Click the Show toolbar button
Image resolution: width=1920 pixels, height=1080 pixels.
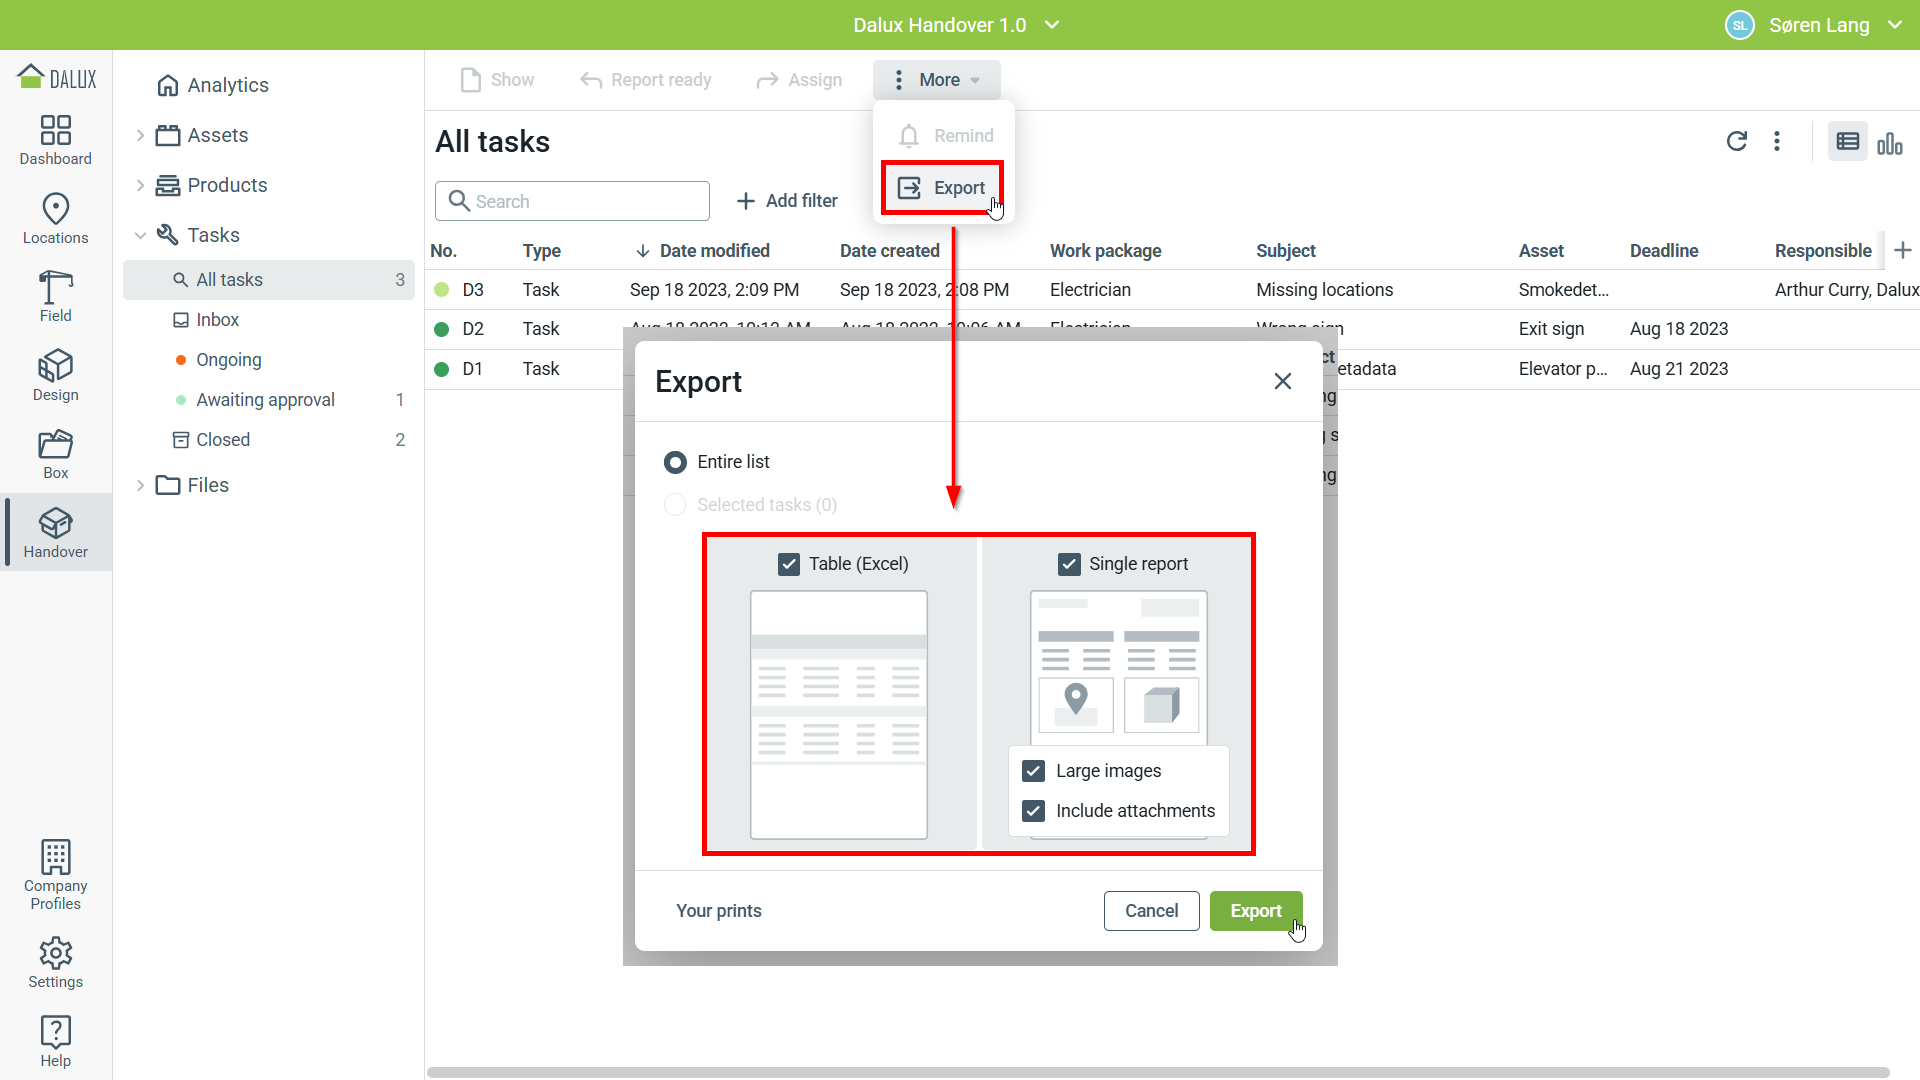click(497, 80)
